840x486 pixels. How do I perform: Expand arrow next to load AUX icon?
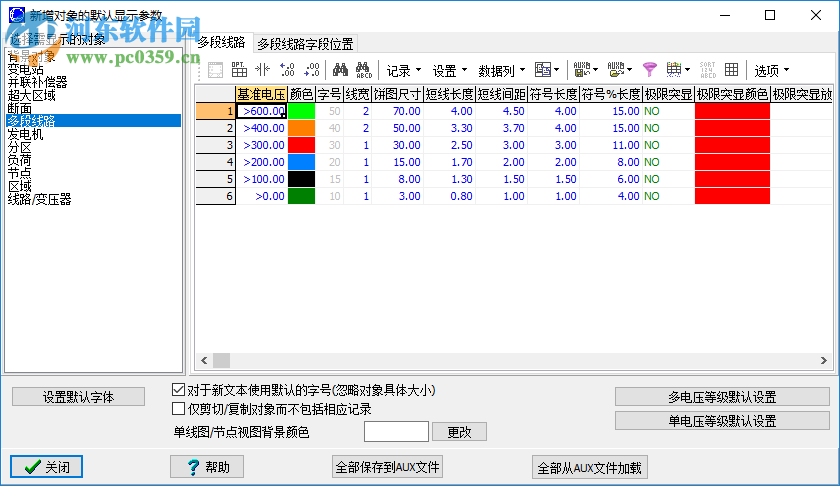629,70
